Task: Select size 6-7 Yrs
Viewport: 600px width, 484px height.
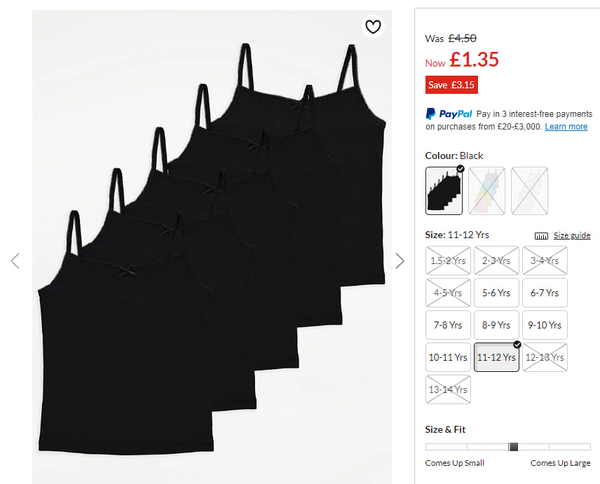Action: 545,293
